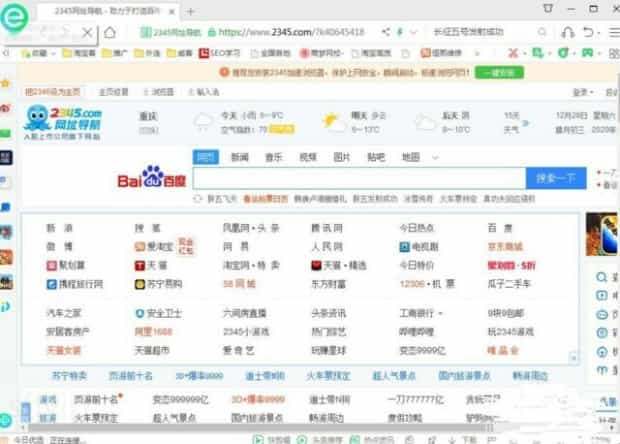Select the 贴吧 search tab
This screenshot has width=620, height=444.
(376, 157)
